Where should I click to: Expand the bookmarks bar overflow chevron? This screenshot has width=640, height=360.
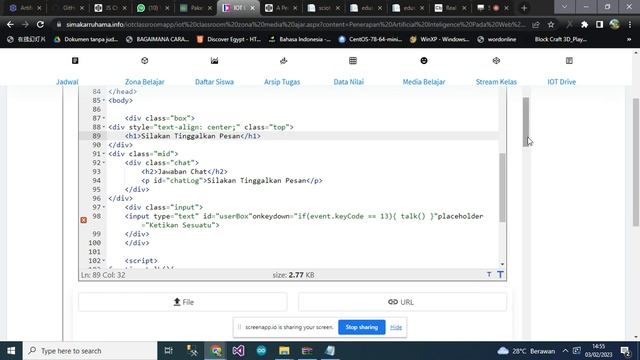[x=629, y=40]
